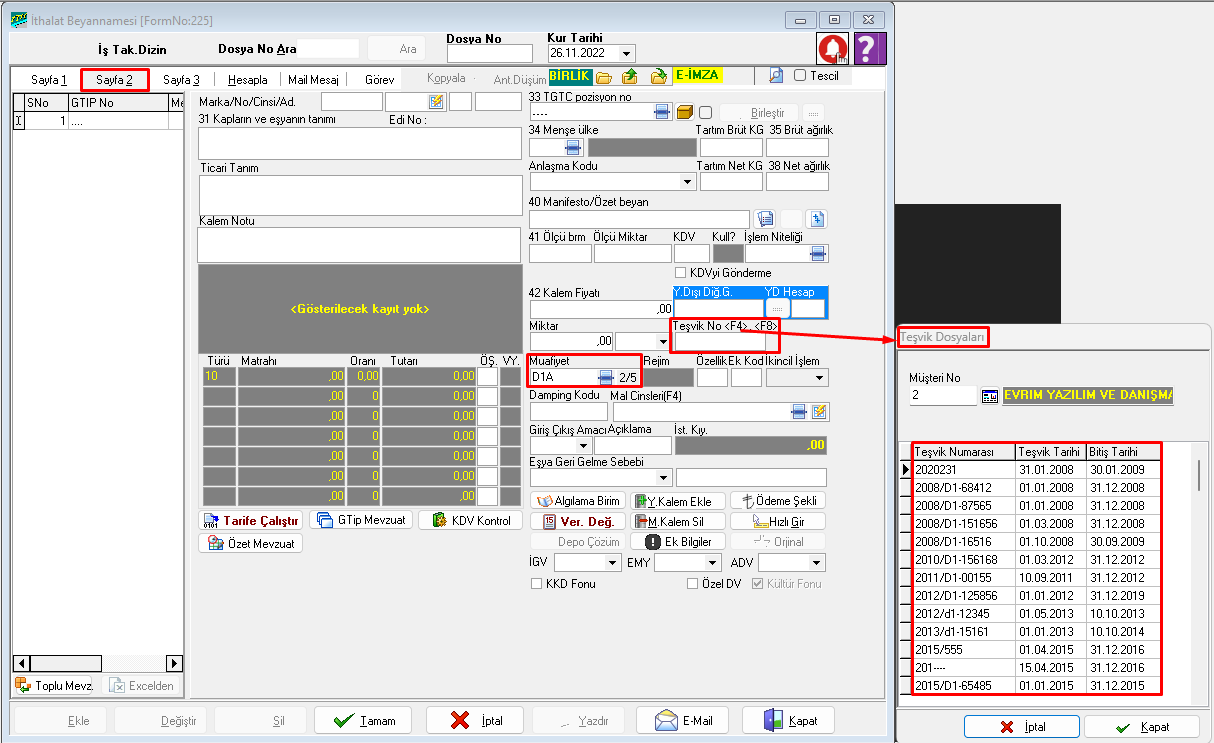This screenshot has width=1214, height=743.
Task: Open the Mail Mesaj tab
Action: (x=313, y=80)
